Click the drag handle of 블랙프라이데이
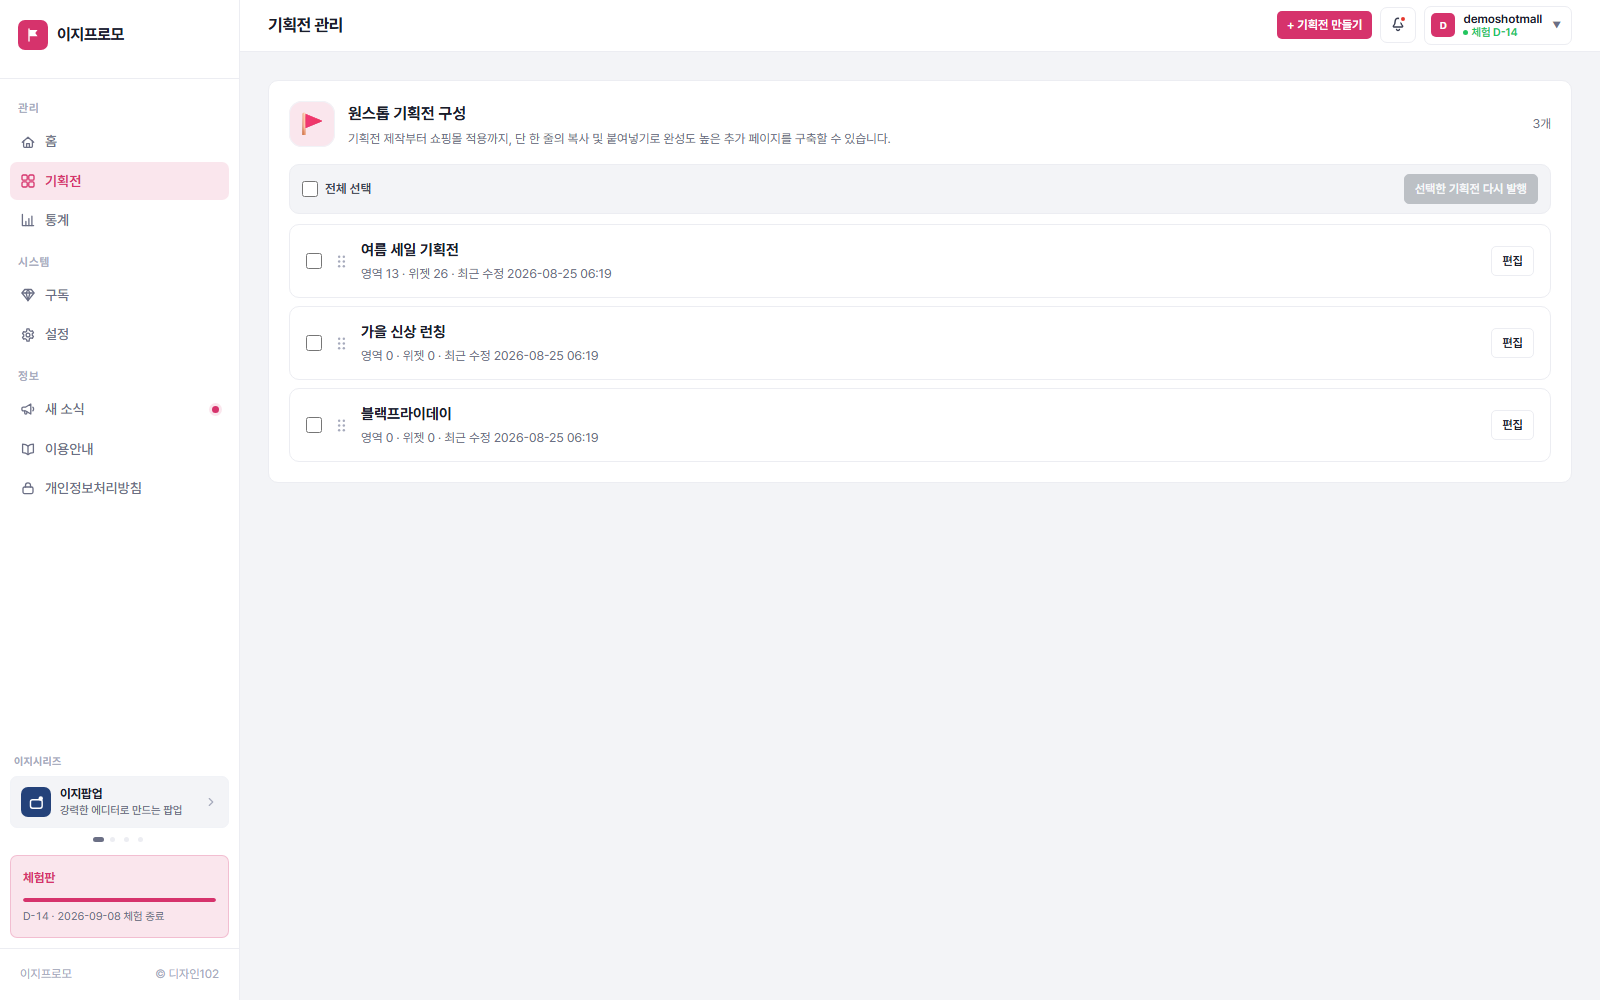Viewport: 1600px width, 1000px height. tap(341, 425)
